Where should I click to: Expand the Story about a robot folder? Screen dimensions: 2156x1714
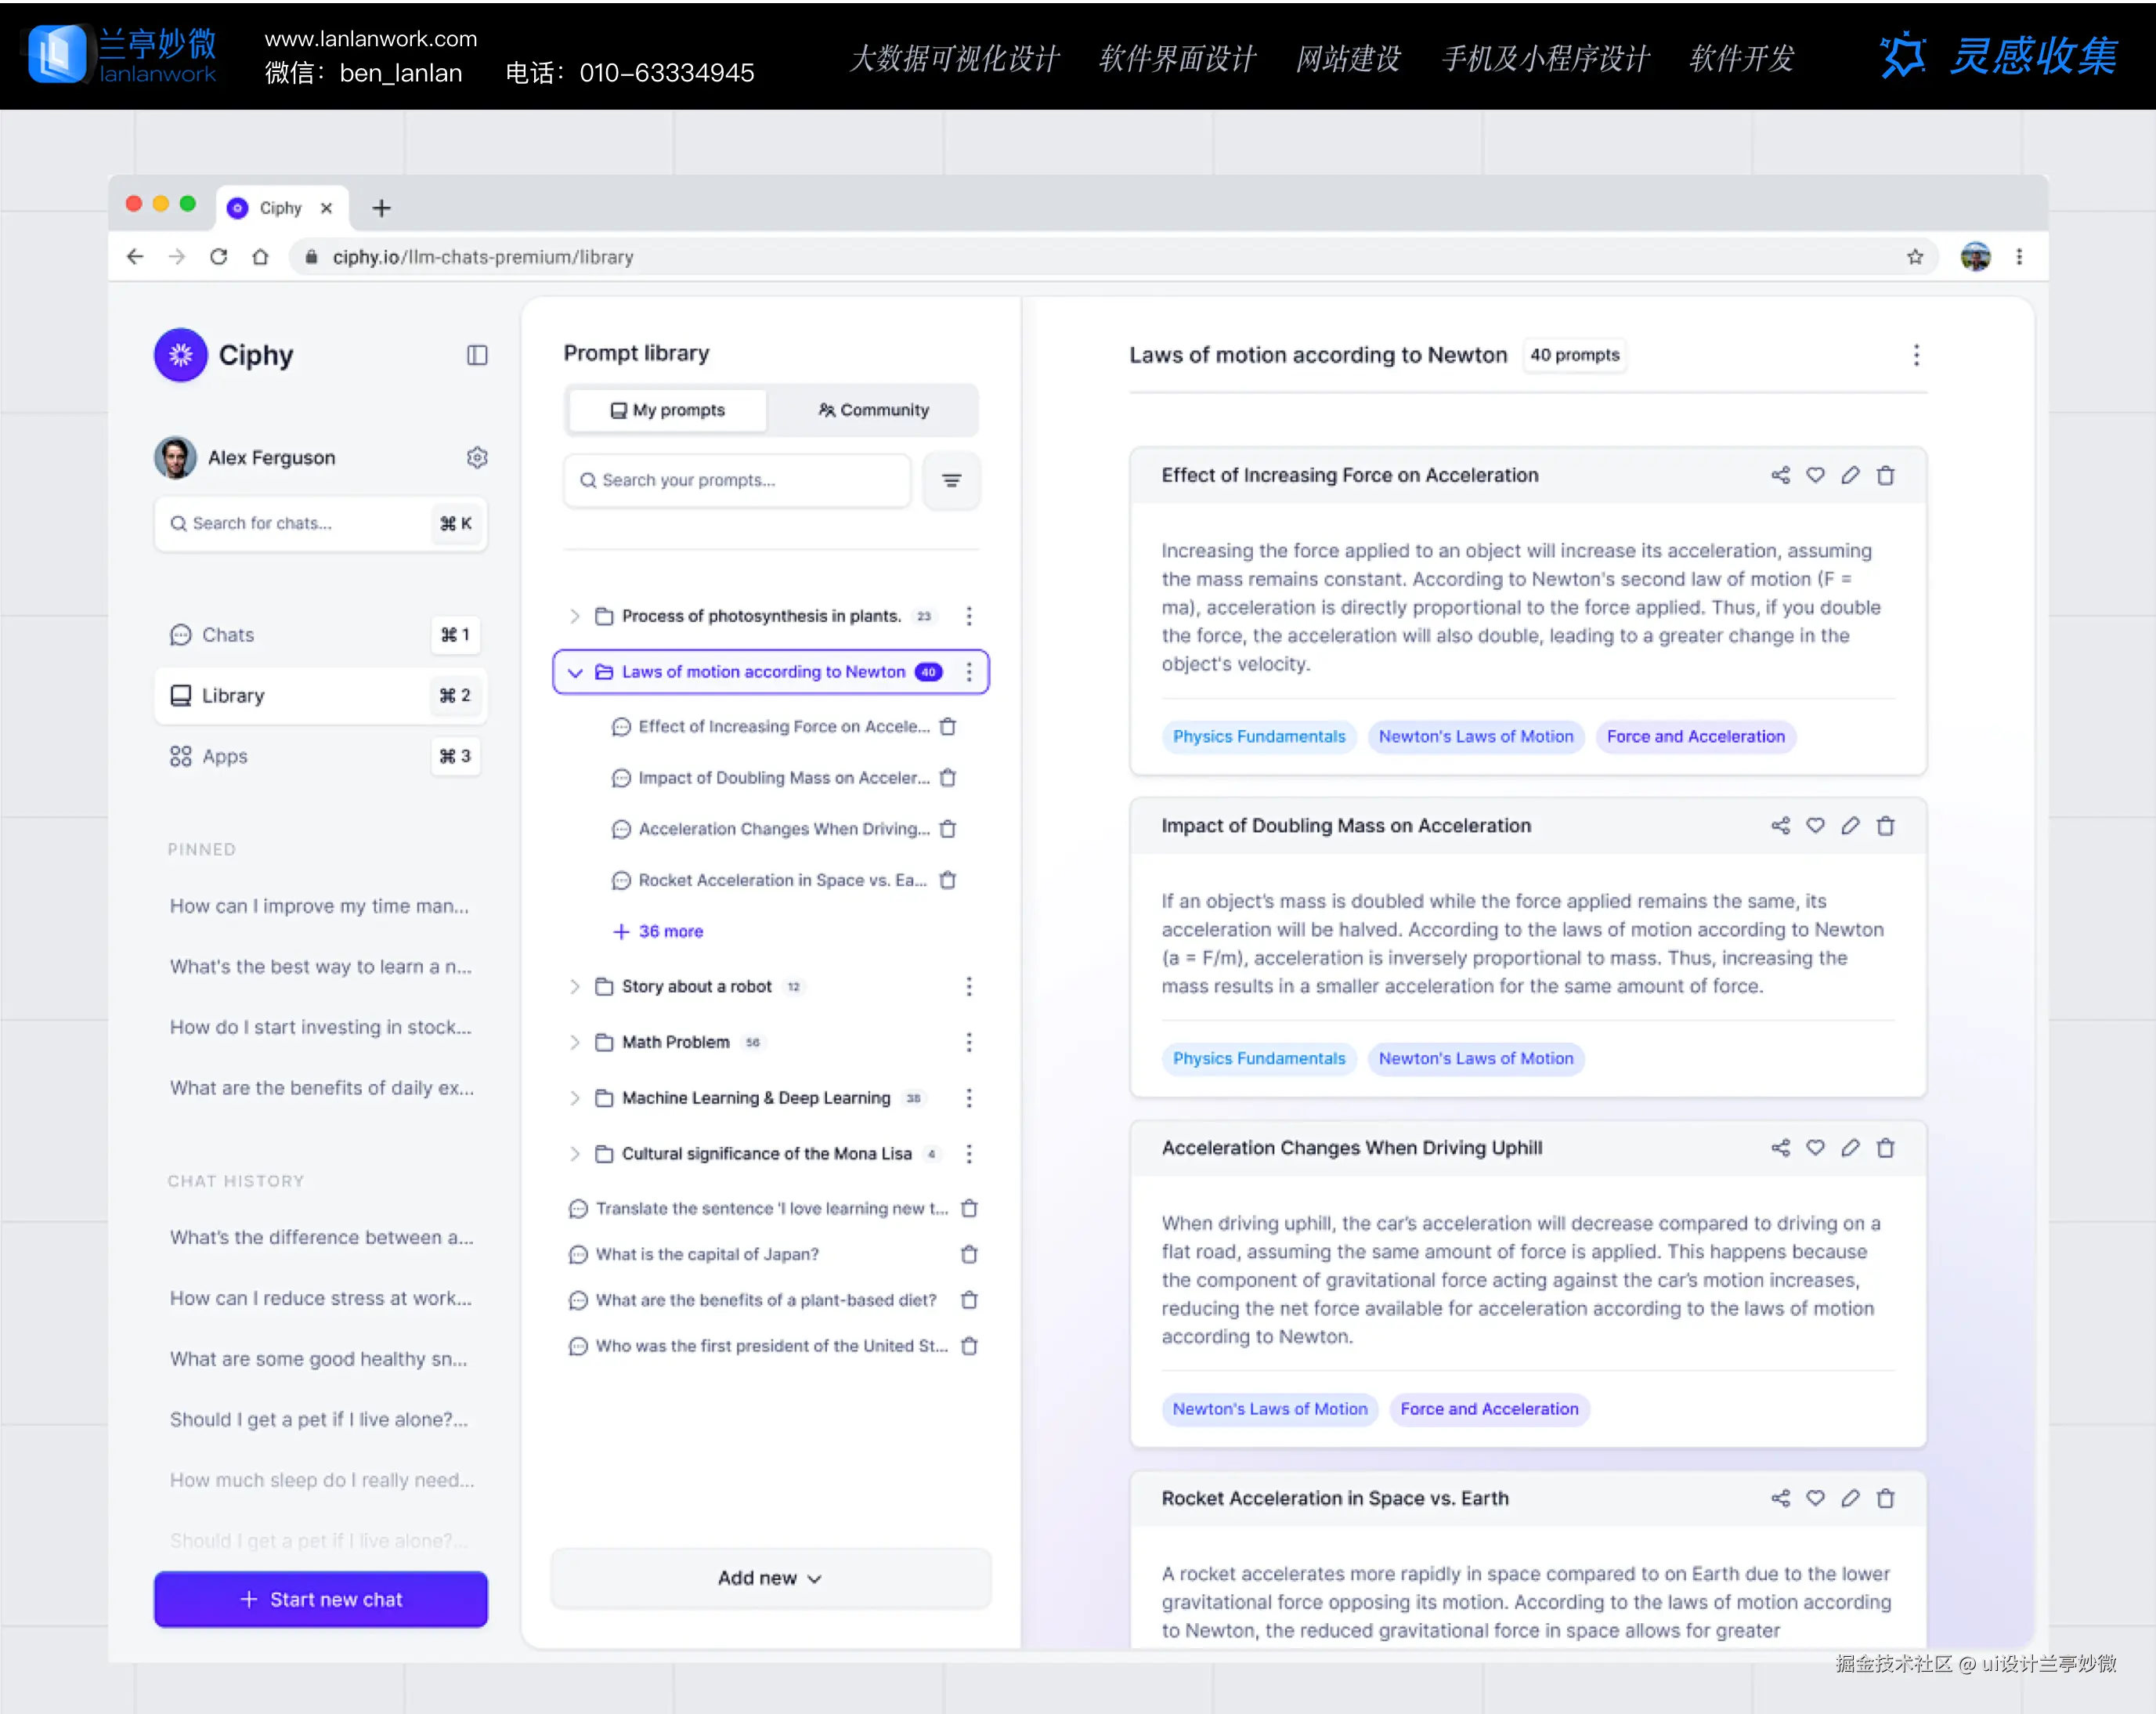pyautogui.click(x=574, y=987)
